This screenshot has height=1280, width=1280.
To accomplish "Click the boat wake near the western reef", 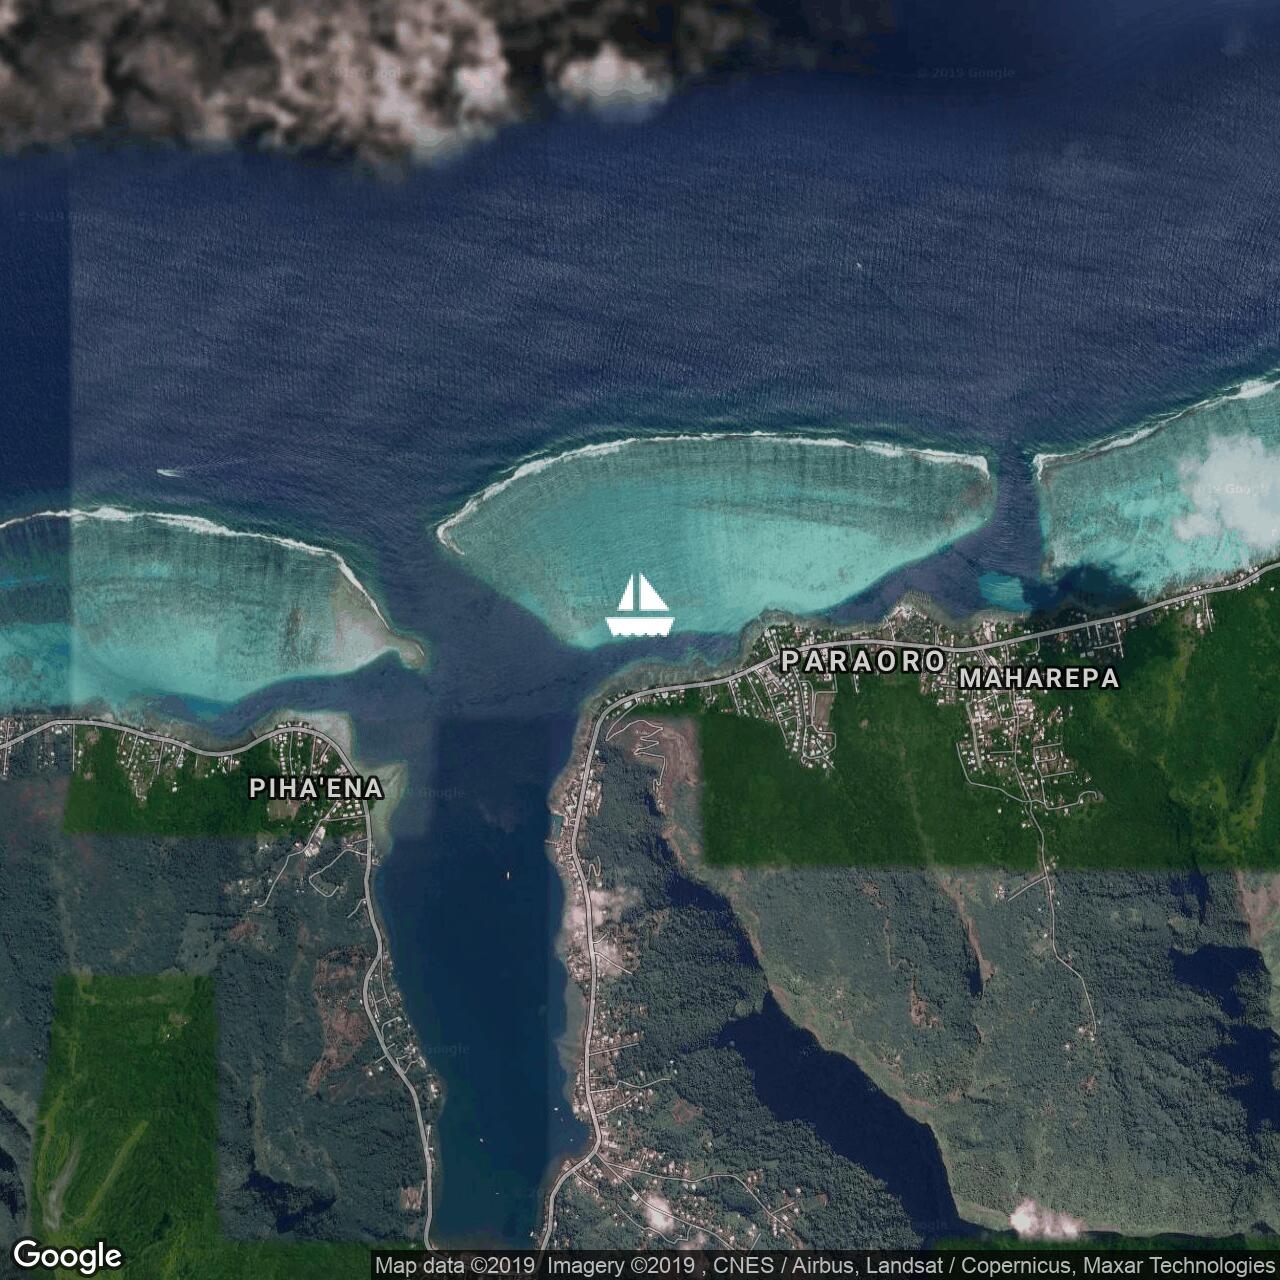I will [170, 472].
